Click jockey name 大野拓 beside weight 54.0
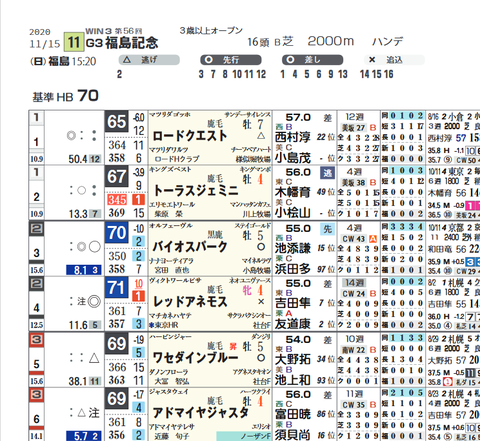This screenshot has height=441, width=480. pyautogui.click(x=292, y=359)
